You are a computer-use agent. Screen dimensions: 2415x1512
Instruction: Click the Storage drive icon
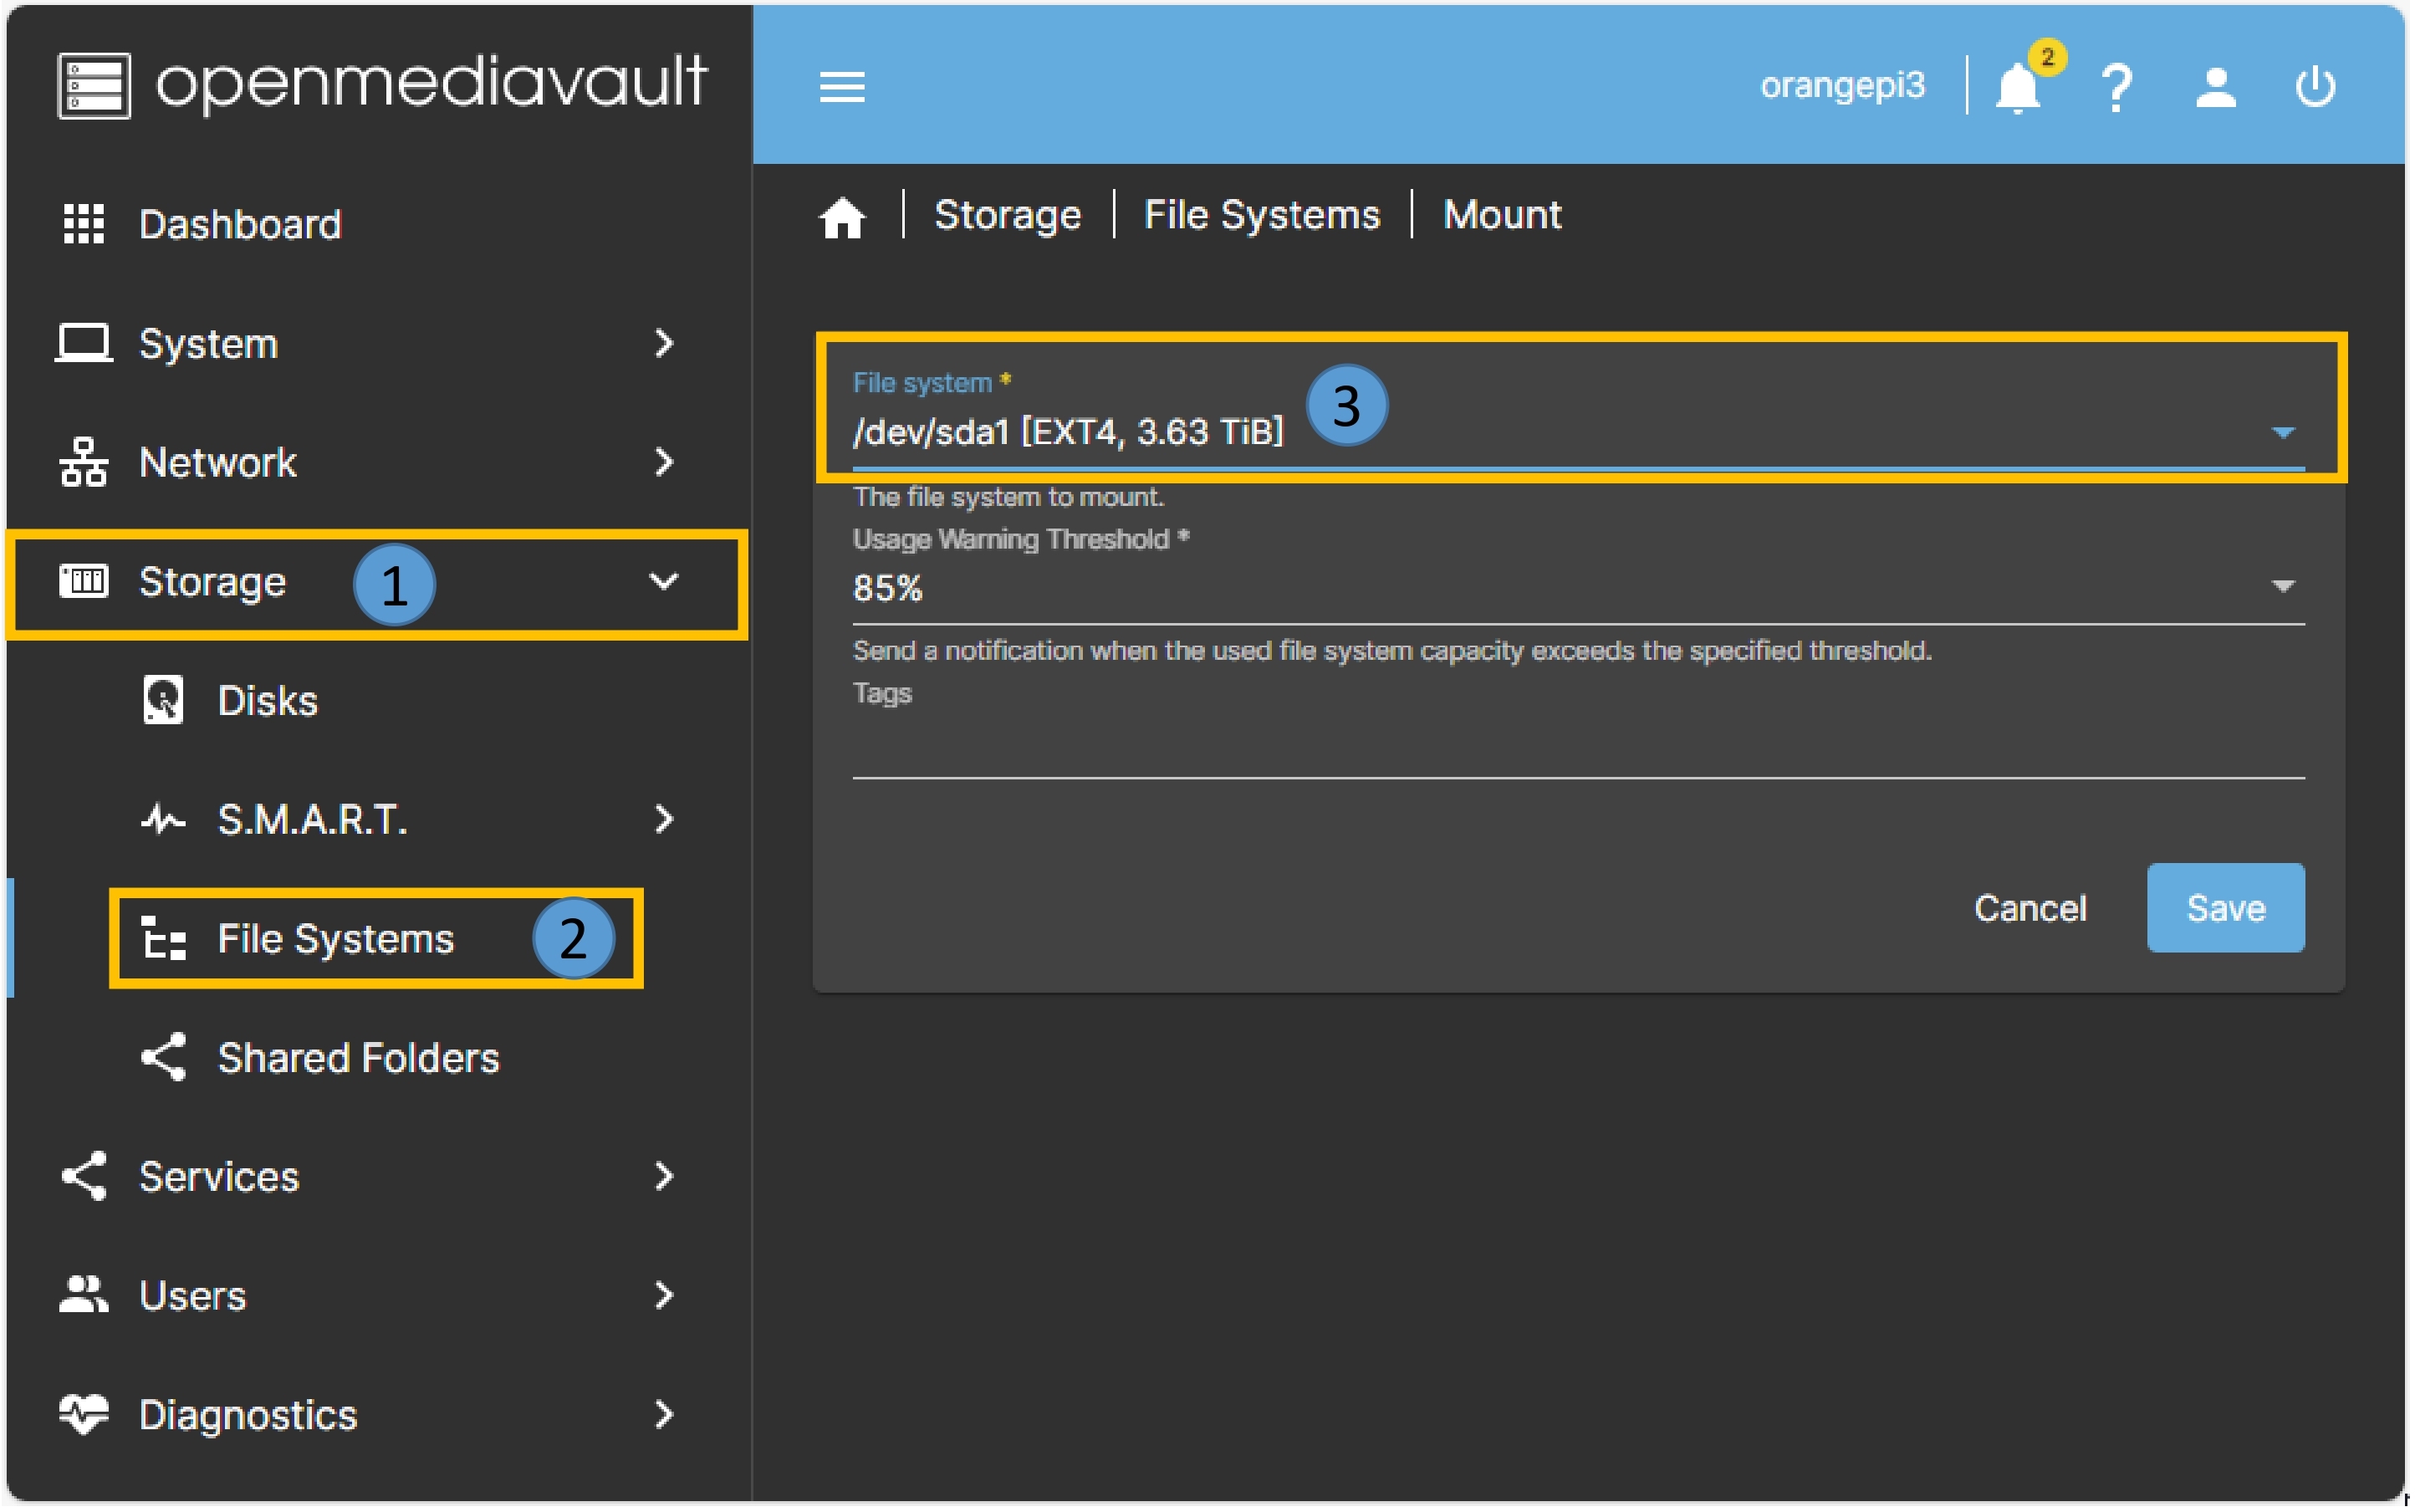[83, 581]
